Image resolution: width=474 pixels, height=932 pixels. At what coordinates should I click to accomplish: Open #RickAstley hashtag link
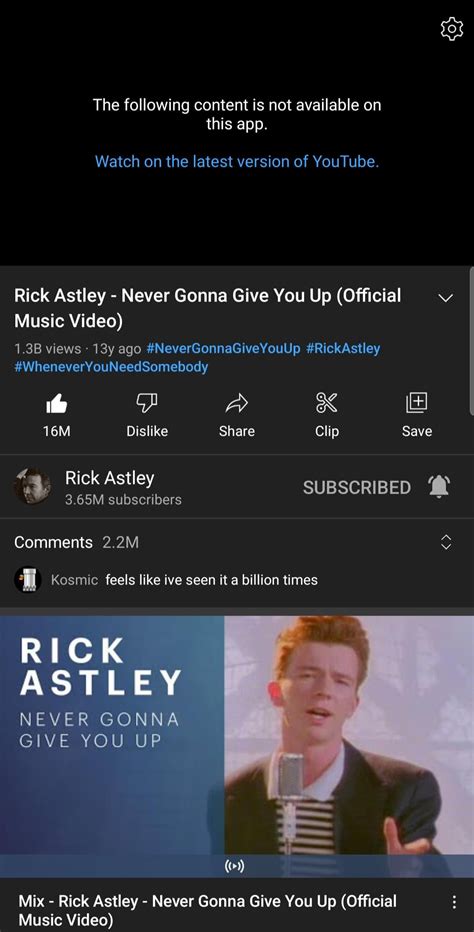tap(343, 348)
